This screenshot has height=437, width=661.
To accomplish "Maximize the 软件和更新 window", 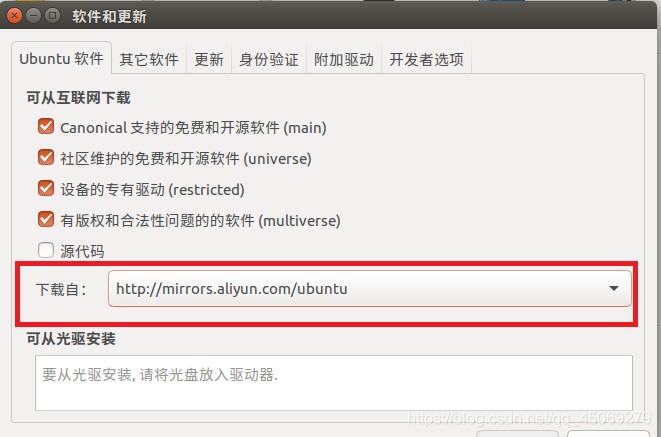I will [x=52, y=16].
